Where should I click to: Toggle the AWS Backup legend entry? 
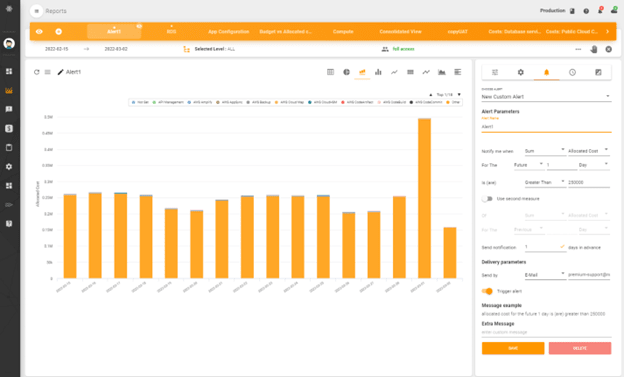pos(259,102)
